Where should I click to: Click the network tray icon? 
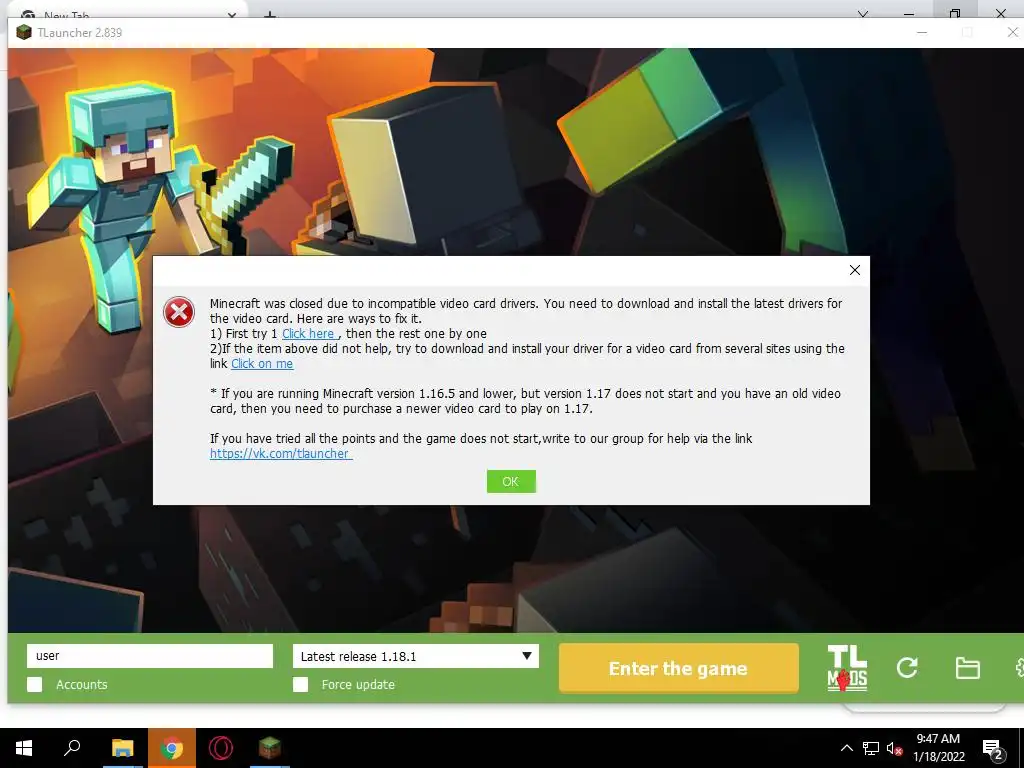(x=871, y=748)
